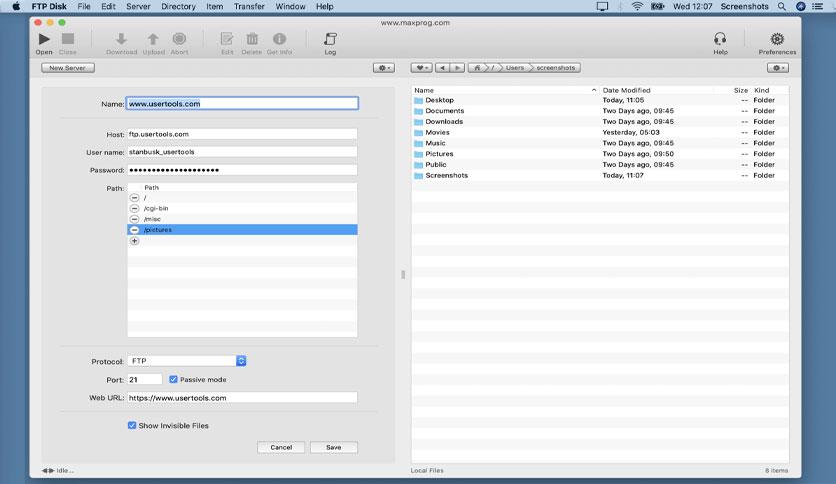
Task: Click Name column sort arrow
Action: tap(593, 90)
